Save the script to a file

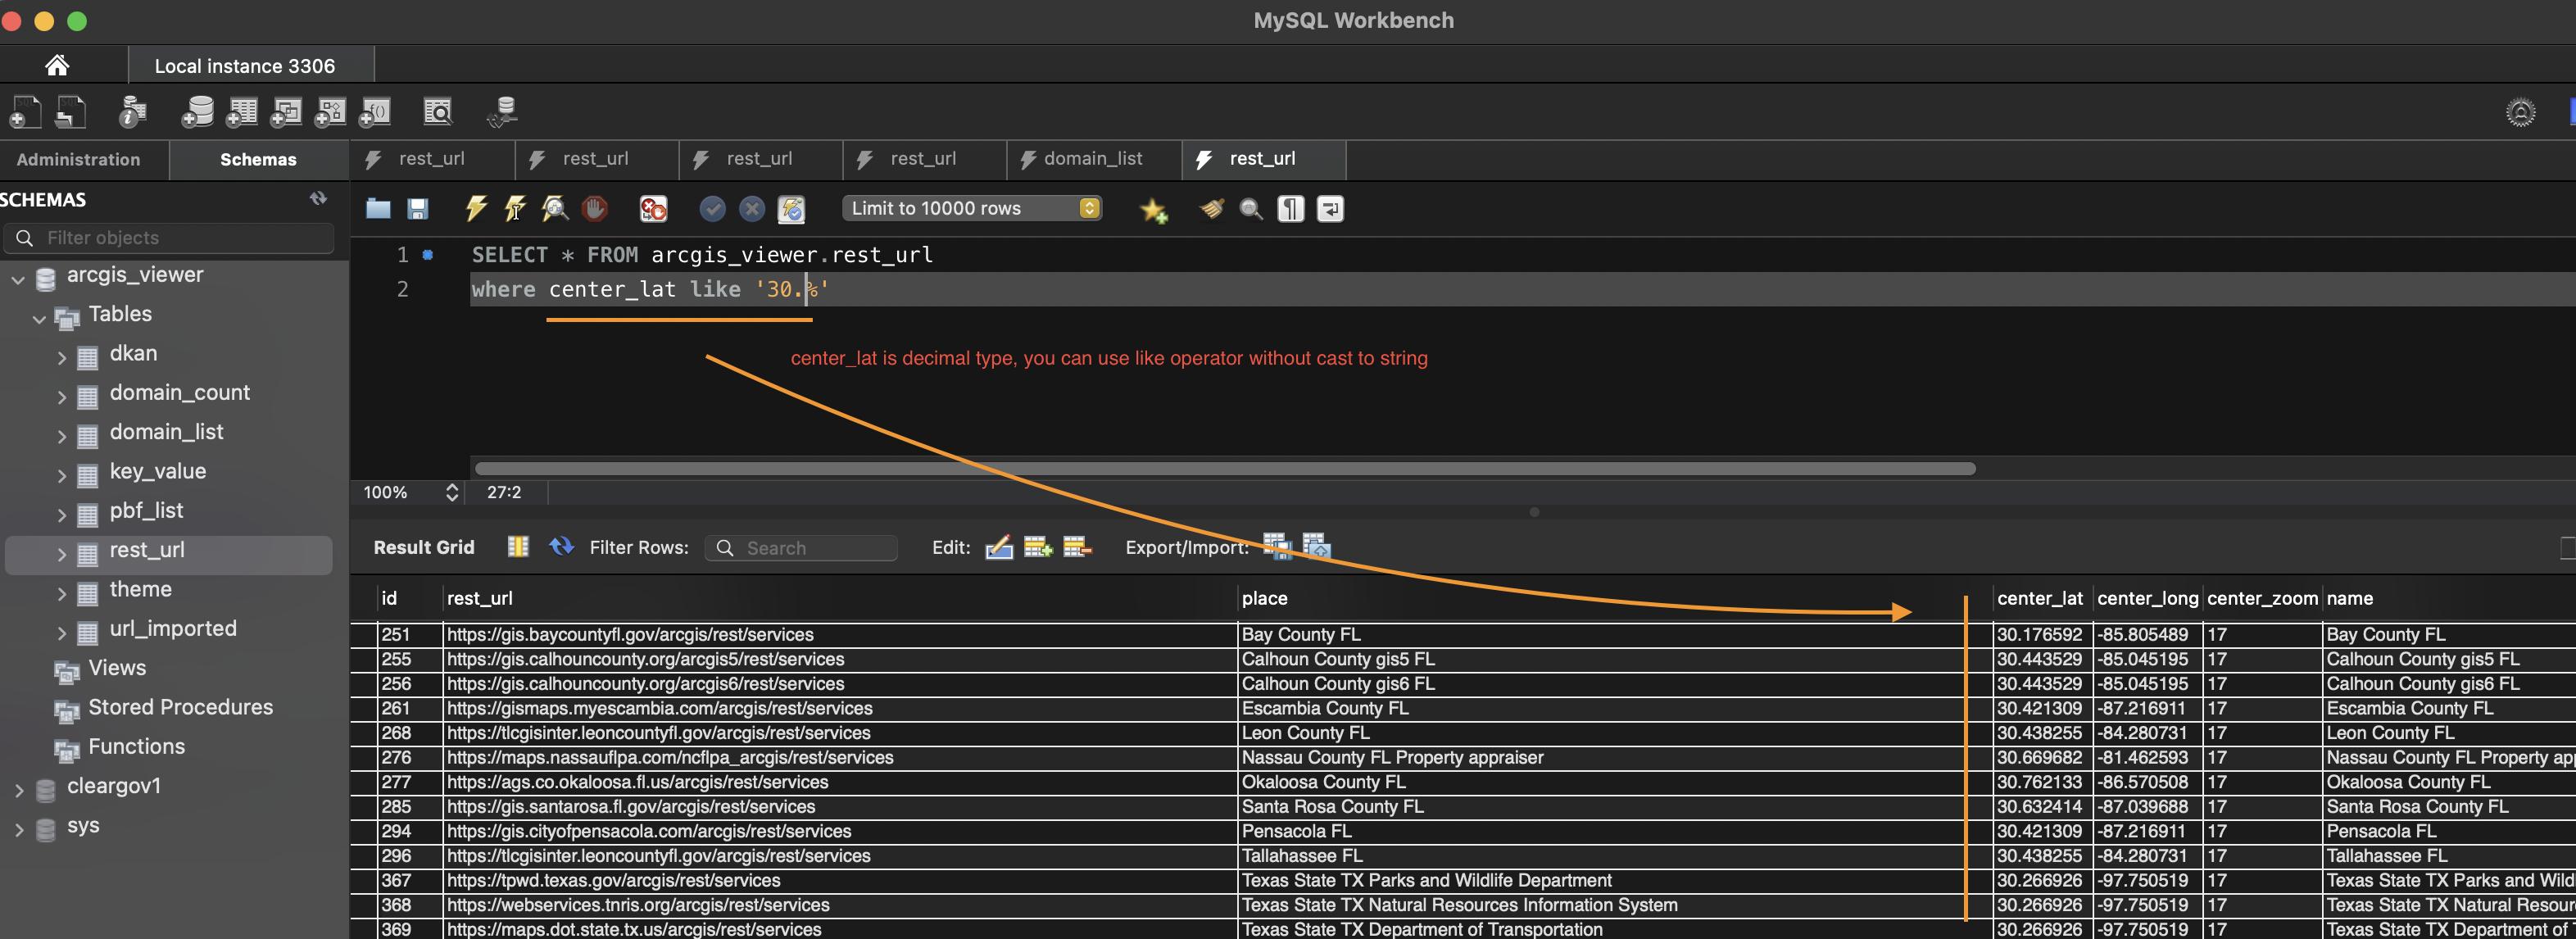(x=418, y=208)
